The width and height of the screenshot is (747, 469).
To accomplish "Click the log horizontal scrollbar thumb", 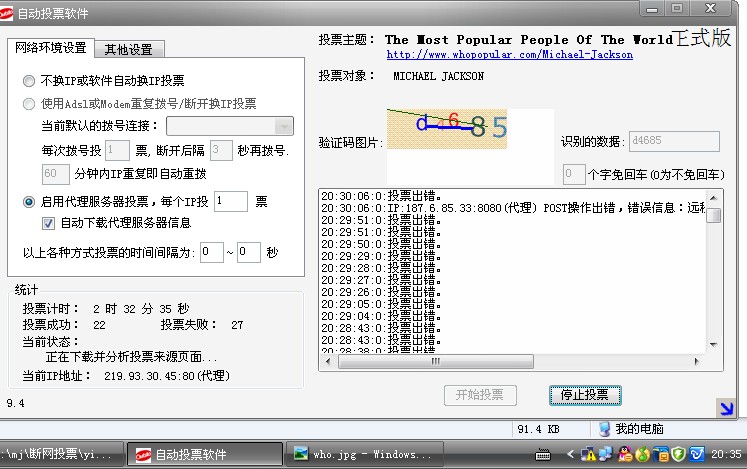I will 435,361.
